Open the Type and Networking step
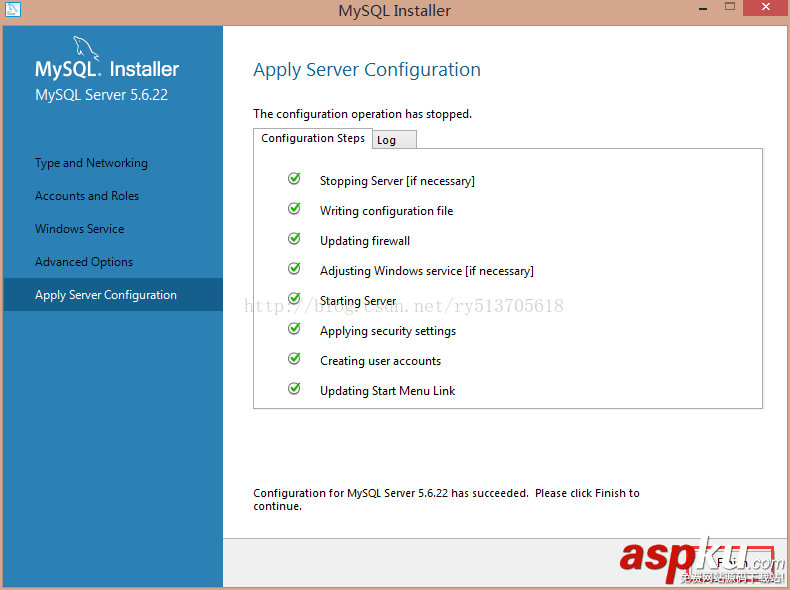The image size is (790, 590). click(x=91, y=163)
